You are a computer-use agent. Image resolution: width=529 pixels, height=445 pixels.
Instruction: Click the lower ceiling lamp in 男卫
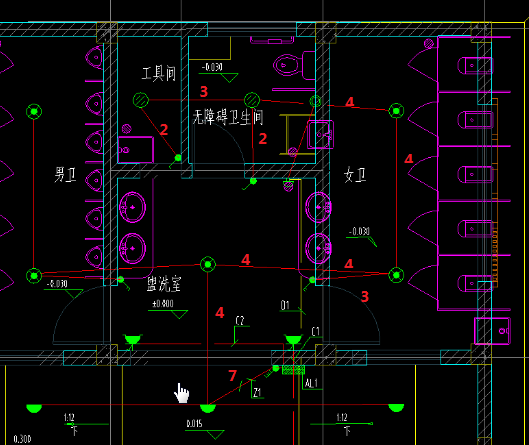(34, 276)
